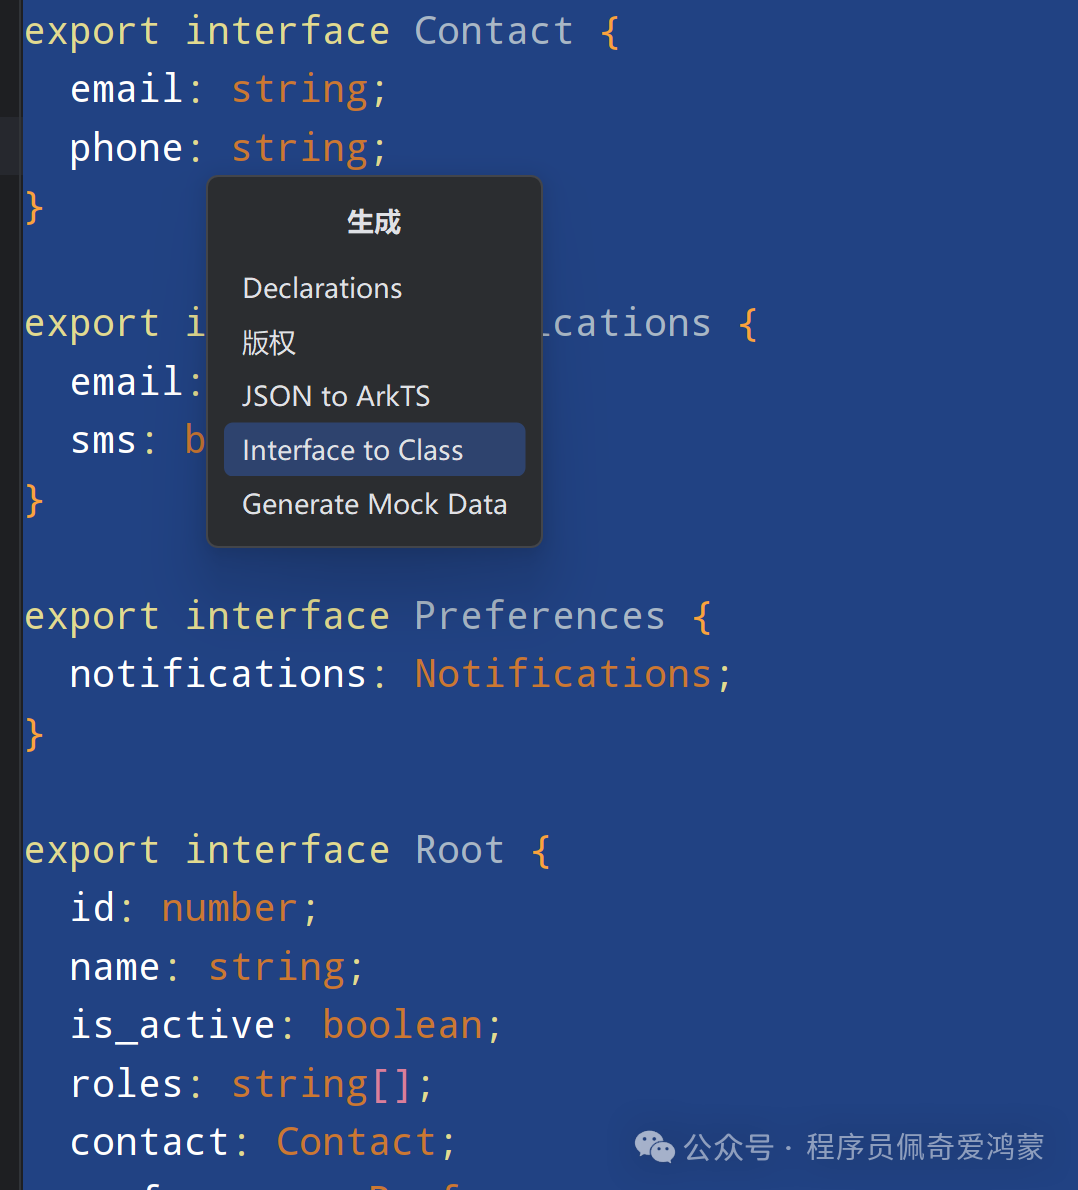Click the number type on id line

(x=230, y=908)
